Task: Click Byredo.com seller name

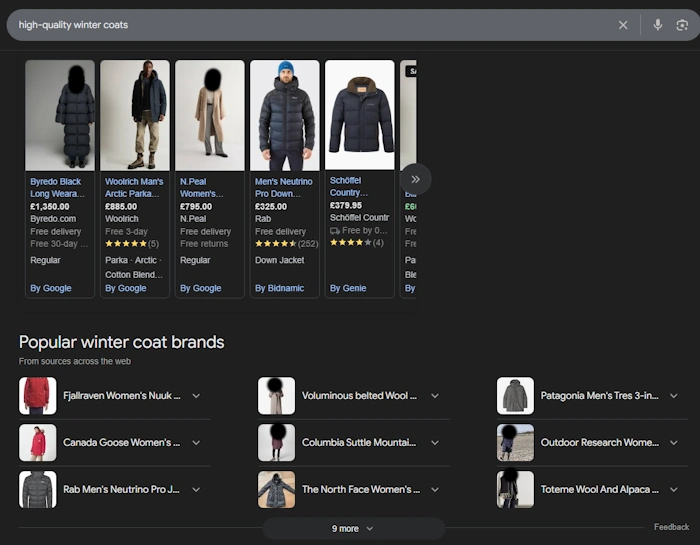Action: pos(53,219)
